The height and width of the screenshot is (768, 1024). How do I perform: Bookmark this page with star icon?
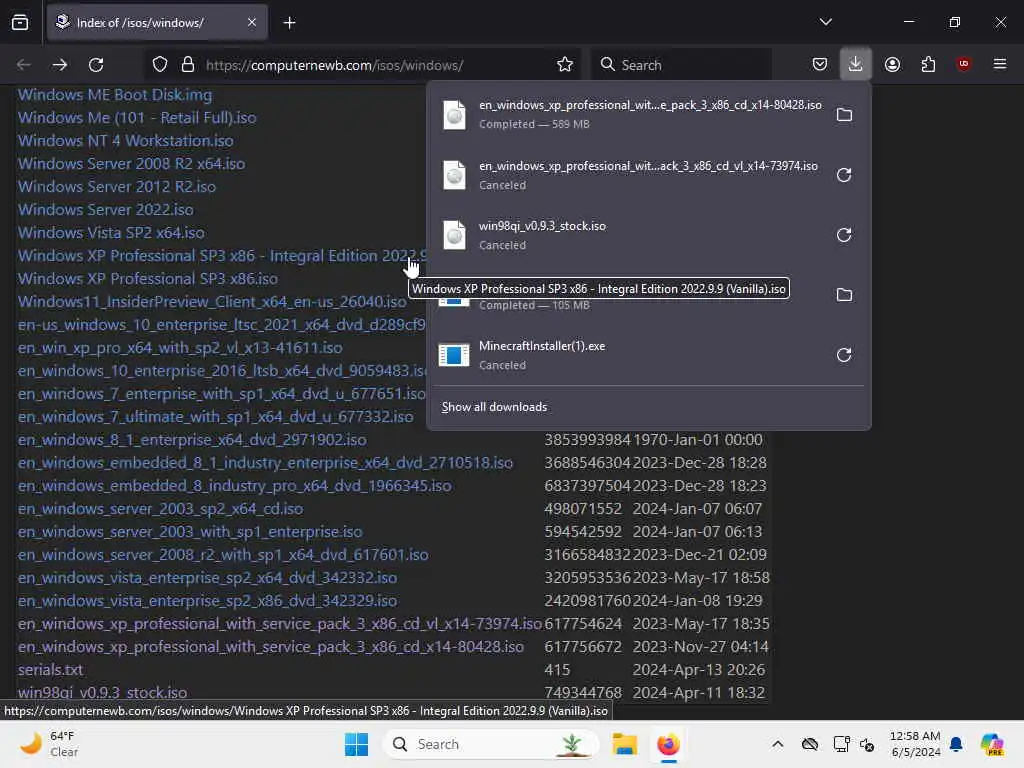coord(565,65)
